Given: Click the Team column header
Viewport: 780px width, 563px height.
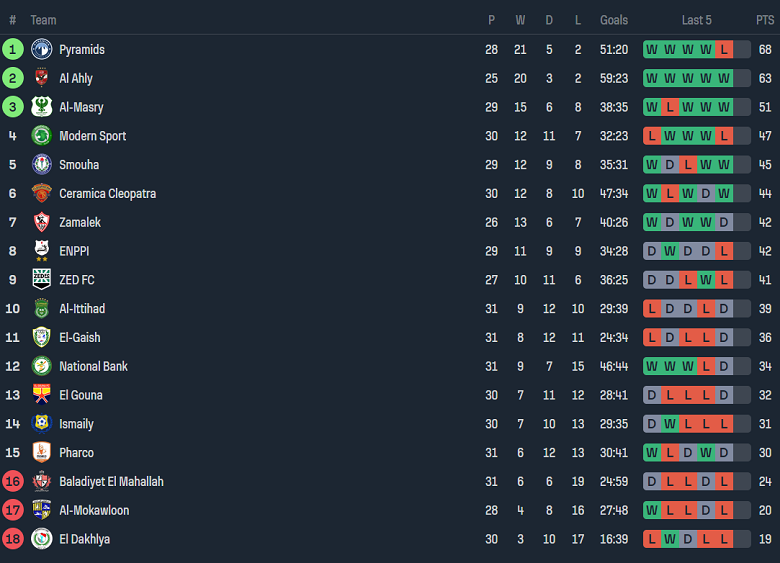Looking at the screenshot, I should point(43,20).
